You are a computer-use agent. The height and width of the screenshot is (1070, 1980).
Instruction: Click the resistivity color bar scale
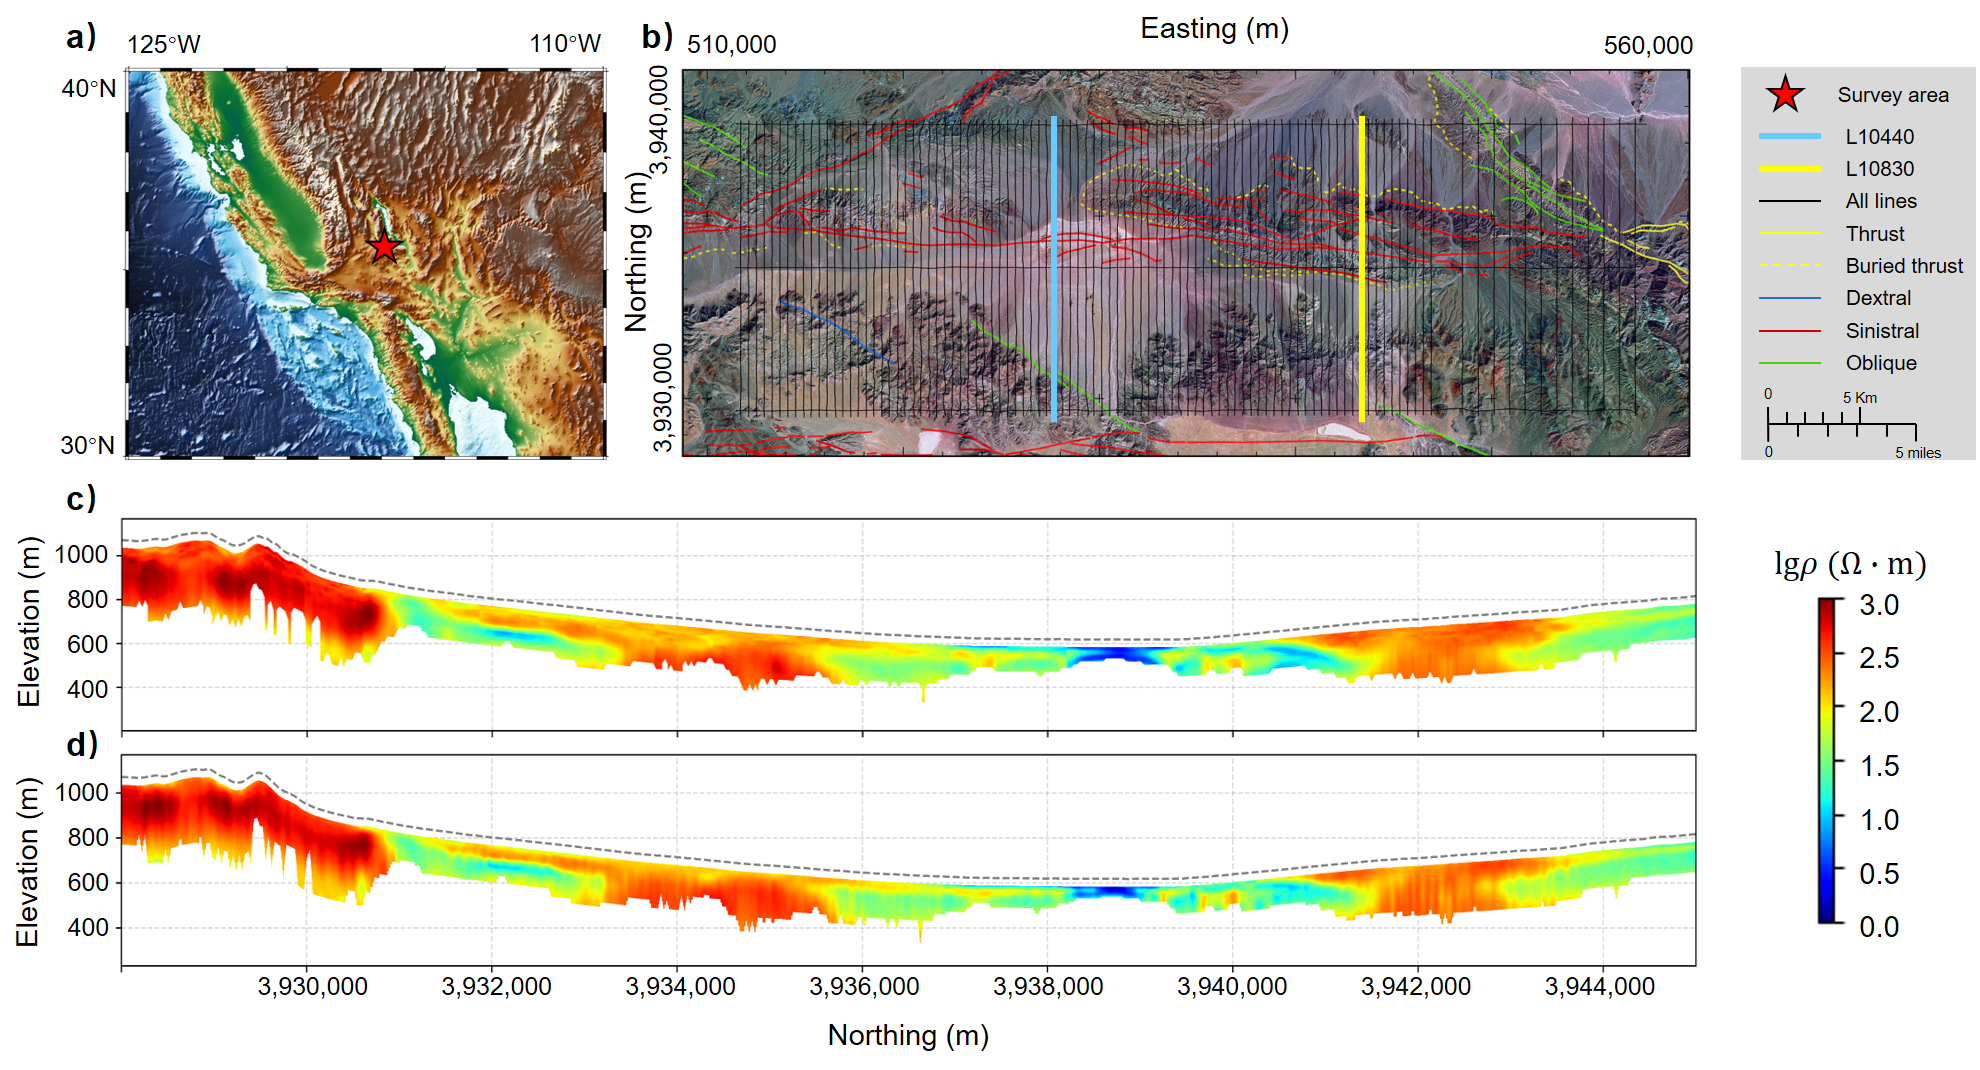coord(1829,760)
